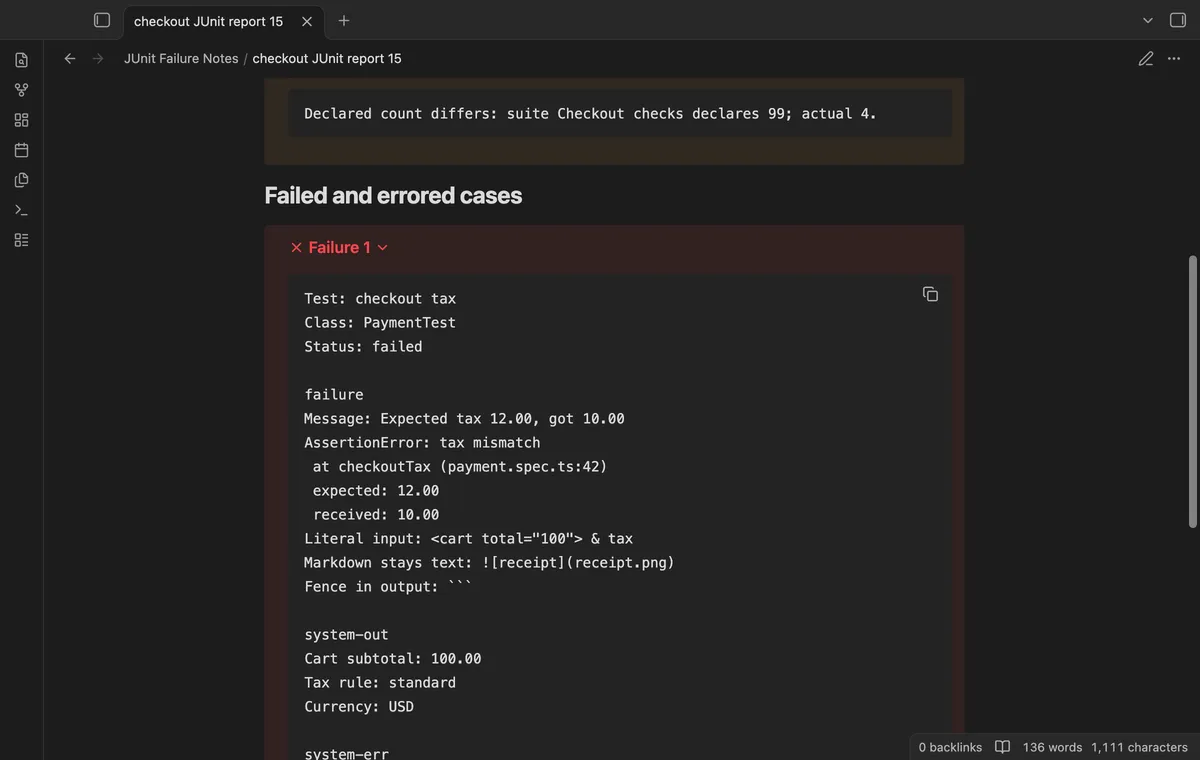This screenshot has height=760, width=1200.
Task: Navigate forward with right arrow
Action: 98,58
